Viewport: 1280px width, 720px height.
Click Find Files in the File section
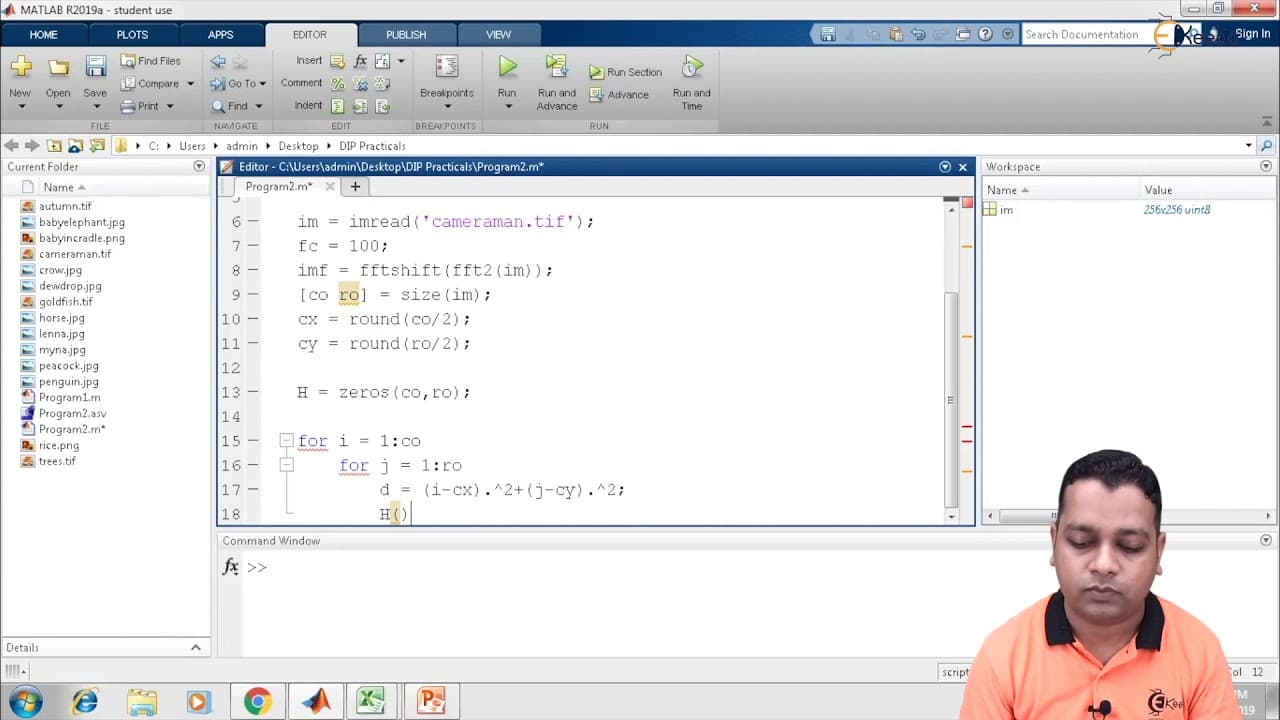tap(151, 61)
